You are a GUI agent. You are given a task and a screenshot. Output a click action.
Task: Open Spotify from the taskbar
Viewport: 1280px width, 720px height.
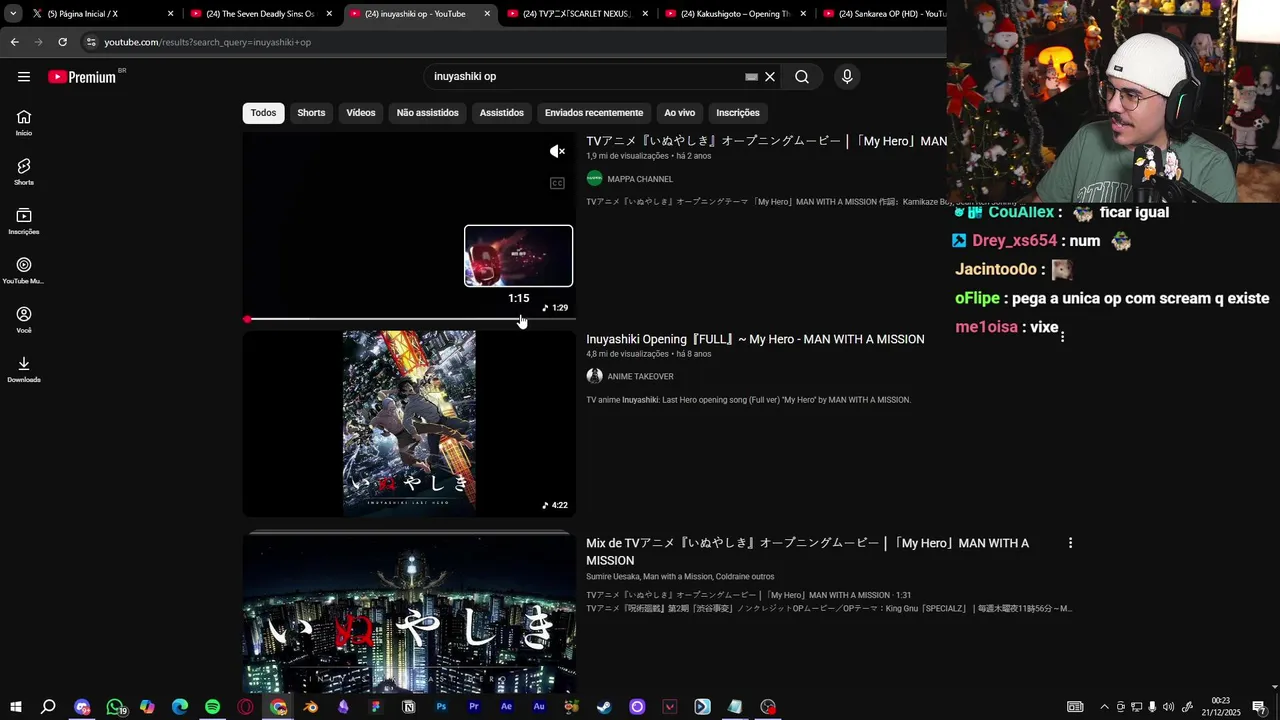212,707
